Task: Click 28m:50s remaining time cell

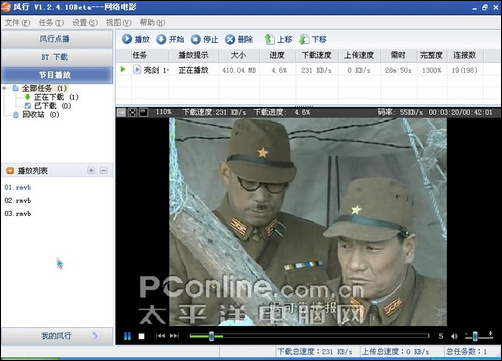Action: click(x=398, y=70)
